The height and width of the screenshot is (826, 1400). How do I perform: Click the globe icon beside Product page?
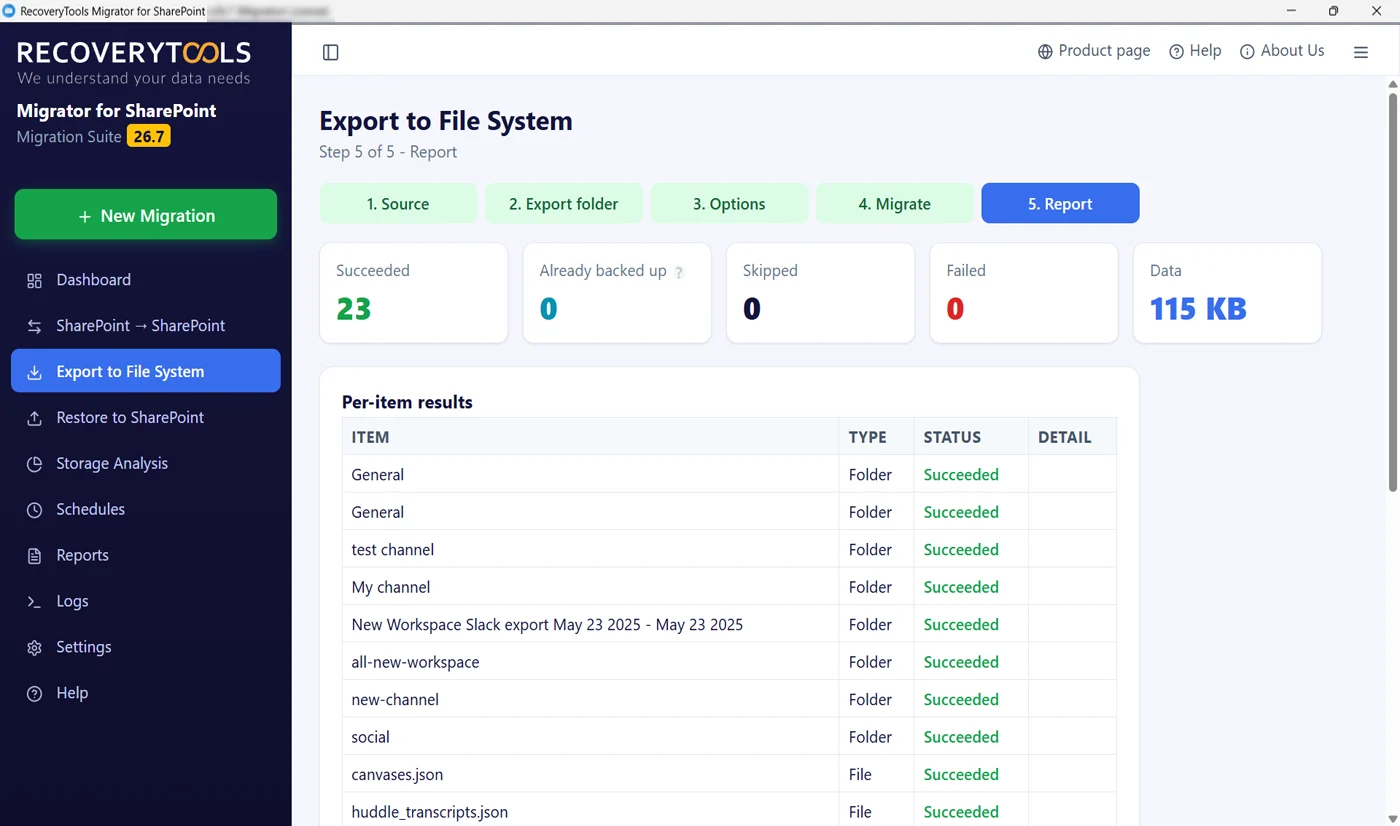1045,52
